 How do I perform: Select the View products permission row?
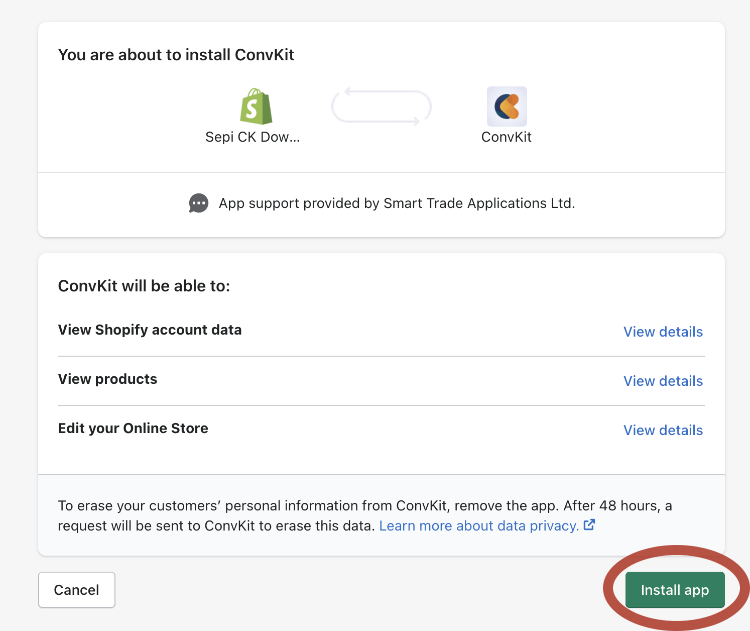[x=381, y=380]
